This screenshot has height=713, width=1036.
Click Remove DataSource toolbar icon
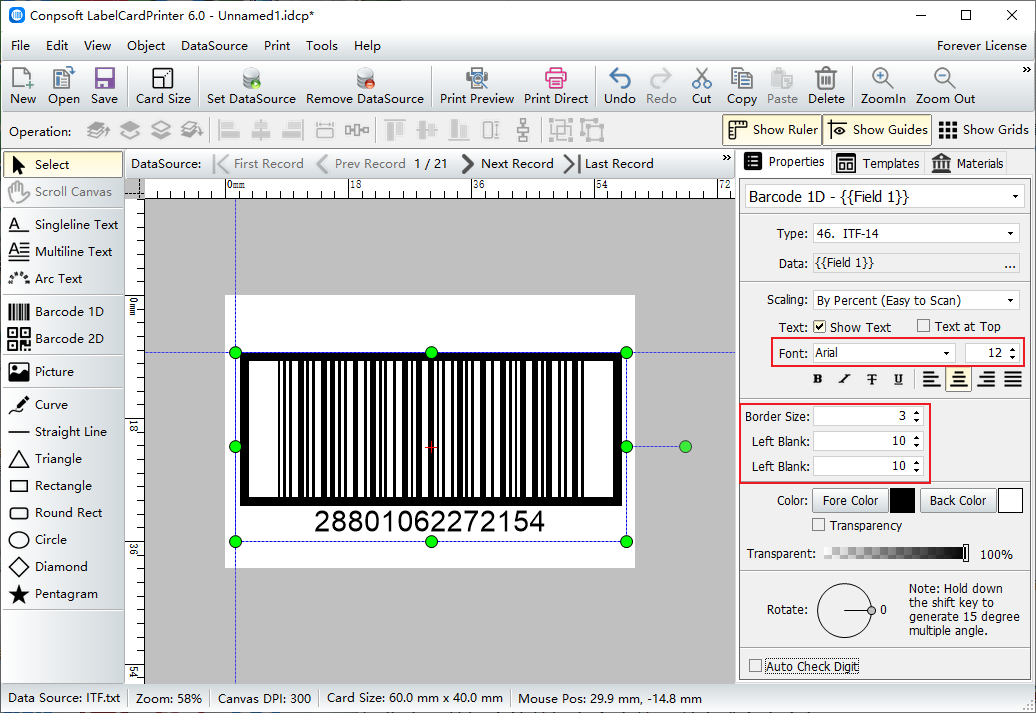click(x=365, y=79)
